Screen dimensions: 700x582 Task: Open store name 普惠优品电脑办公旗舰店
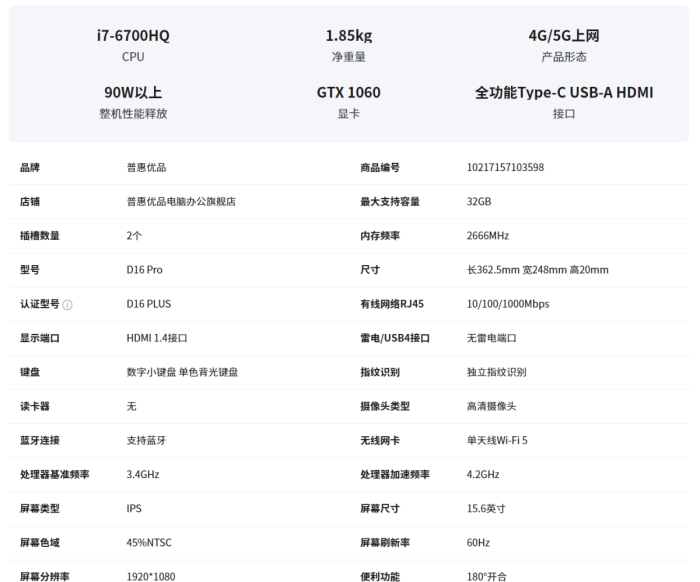[x=181, y=202]
